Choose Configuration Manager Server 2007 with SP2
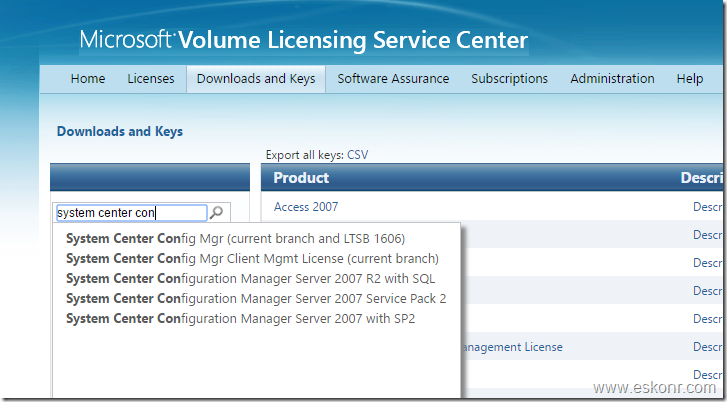The image size is (727, 402). coord(240,318)
